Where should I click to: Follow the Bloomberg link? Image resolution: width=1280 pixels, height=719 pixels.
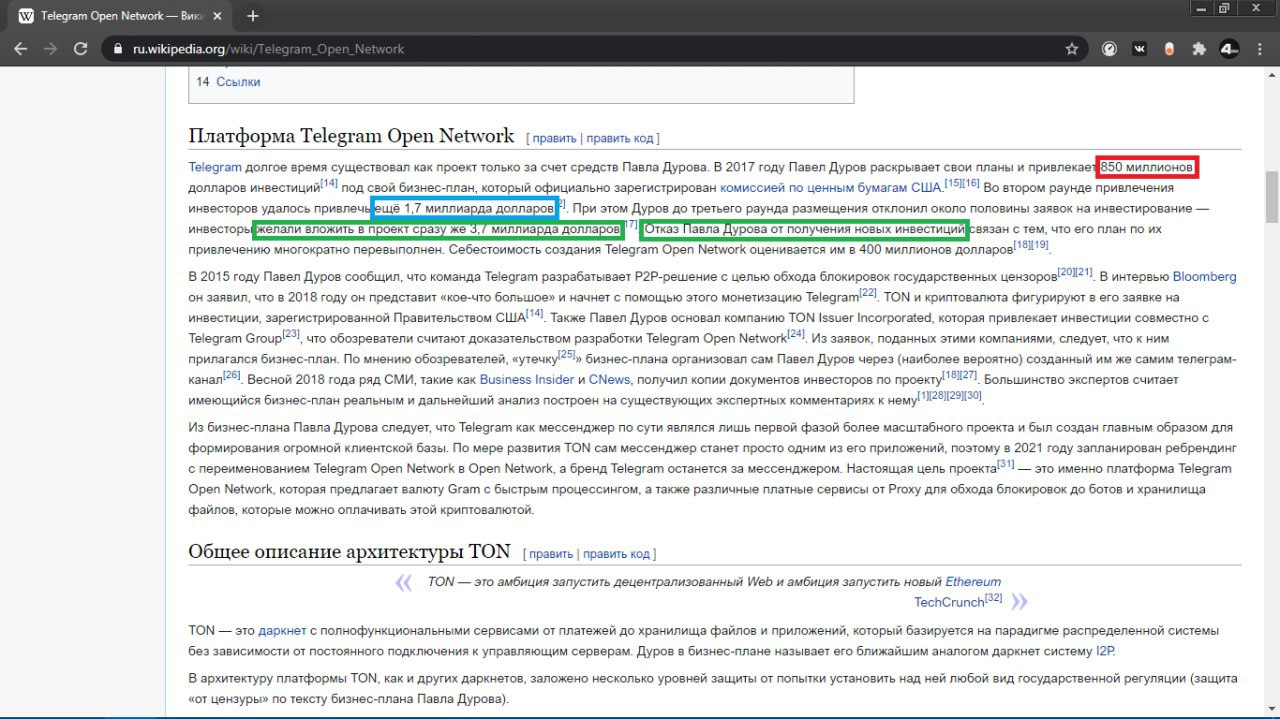1204,276
